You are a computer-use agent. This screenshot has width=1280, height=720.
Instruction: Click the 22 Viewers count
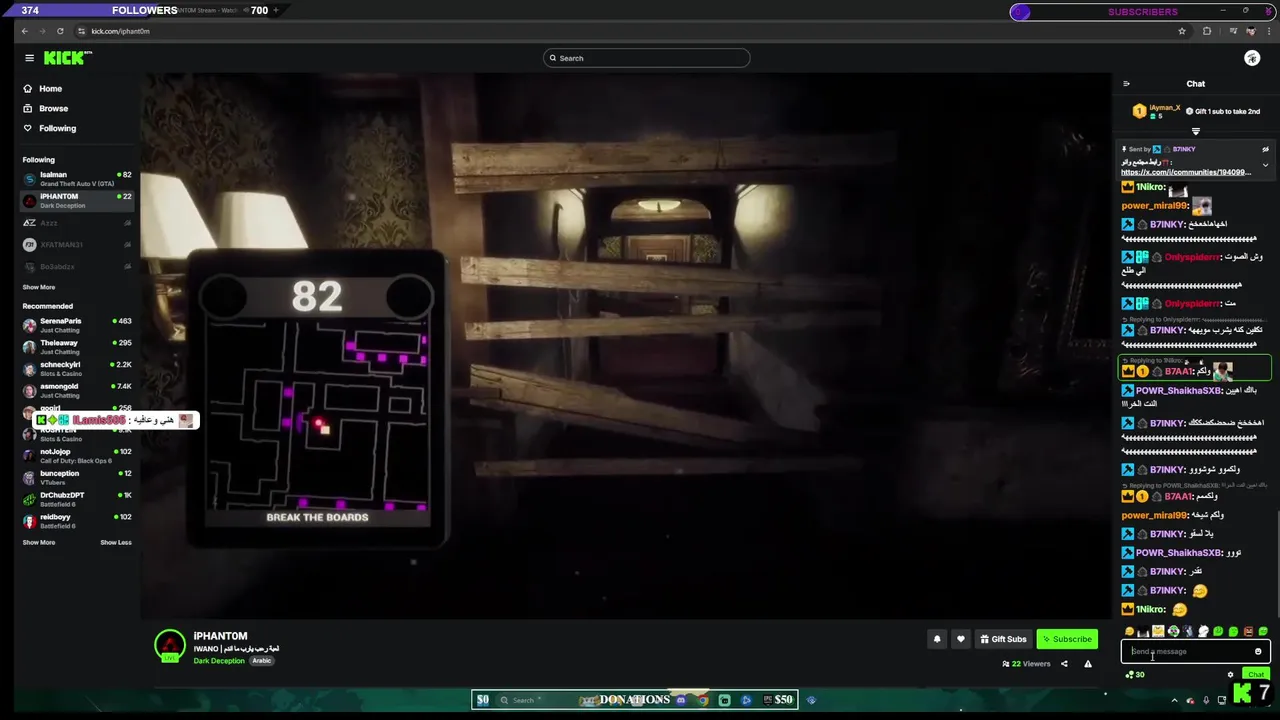coord(1026,664)
